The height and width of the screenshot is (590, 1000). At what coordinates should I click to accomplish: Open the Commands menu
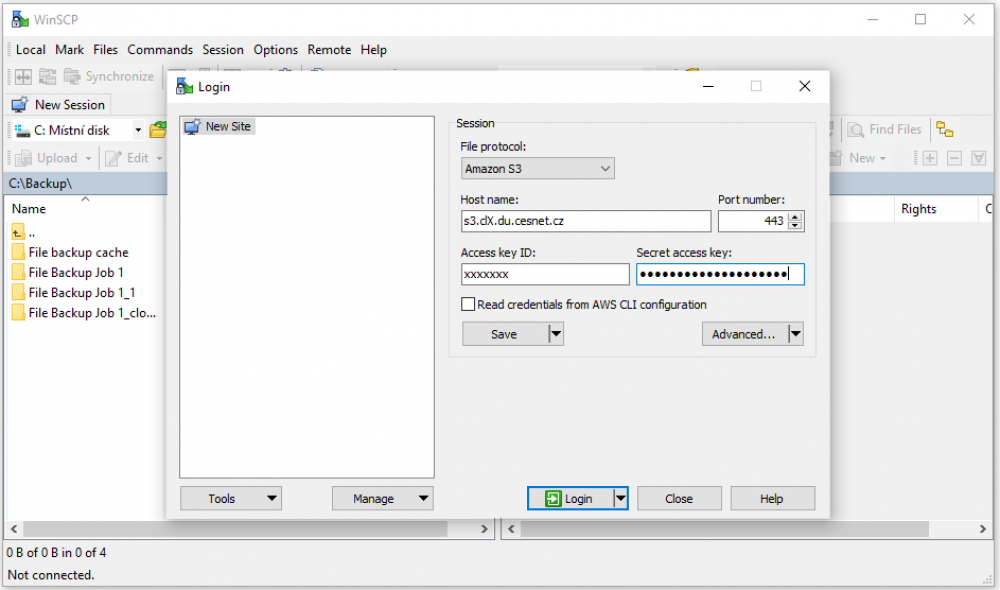pyautogui.click(x=160, y=49)
